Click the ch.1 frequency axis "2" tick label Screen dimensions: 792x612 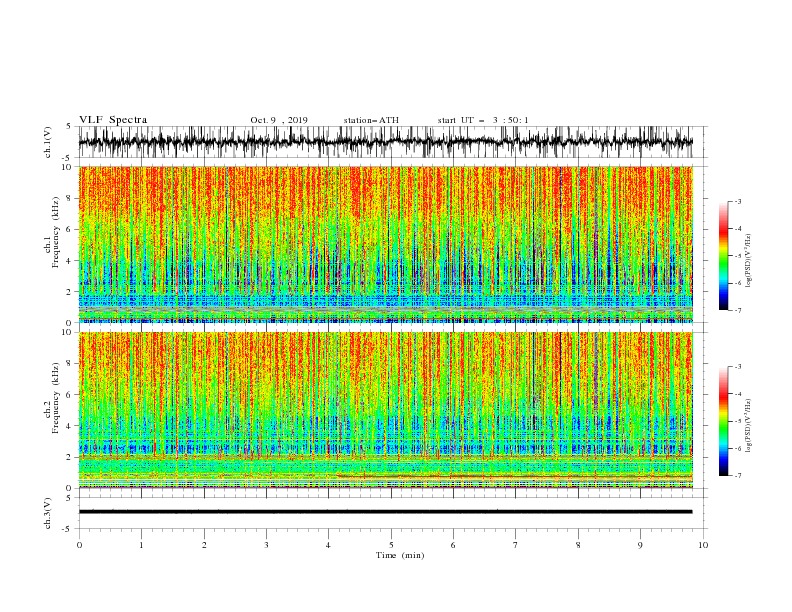[69, 292]
